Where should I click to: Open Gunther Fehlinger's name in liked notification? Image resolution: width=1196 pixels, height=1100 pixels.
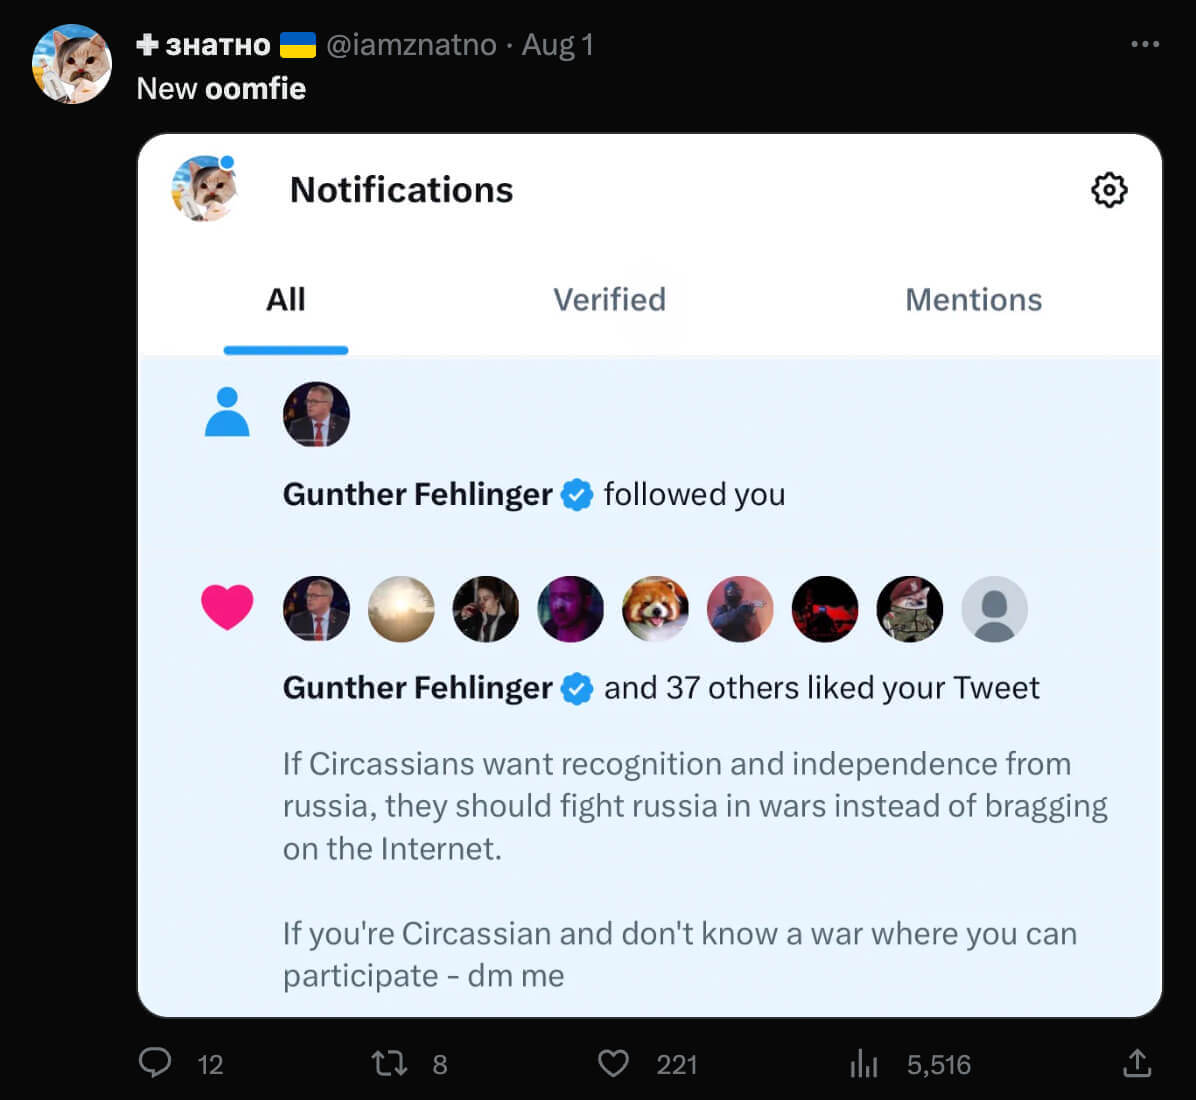coord(417,688)
